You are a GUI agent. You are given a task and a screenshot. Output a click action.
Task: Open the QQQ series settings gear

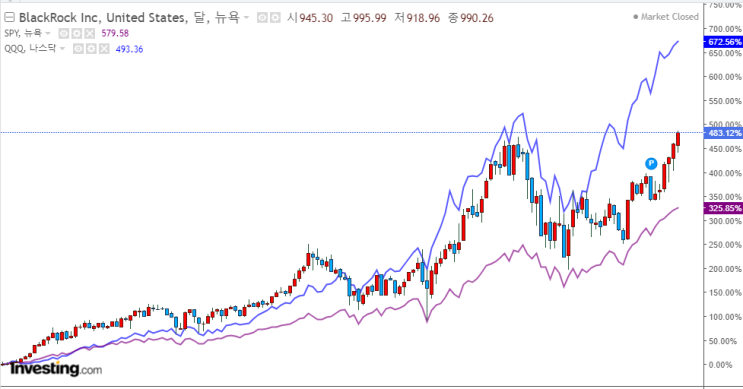click(91, 49)
